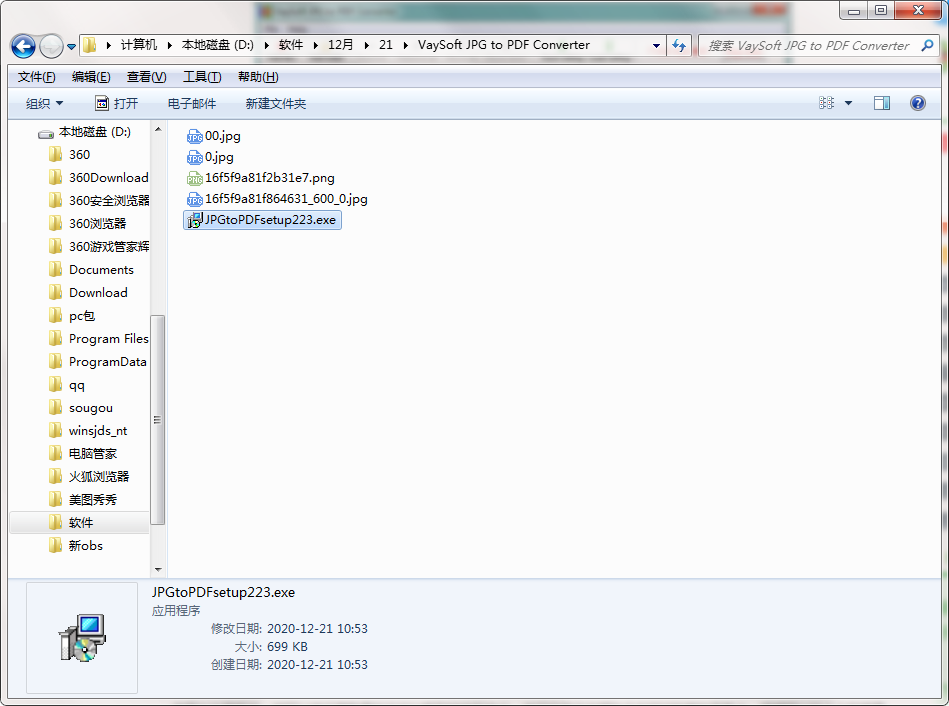Open qq folder in tree
Image resolution: width=949 pixels, height=706 pixels.
tap(67, 384)
